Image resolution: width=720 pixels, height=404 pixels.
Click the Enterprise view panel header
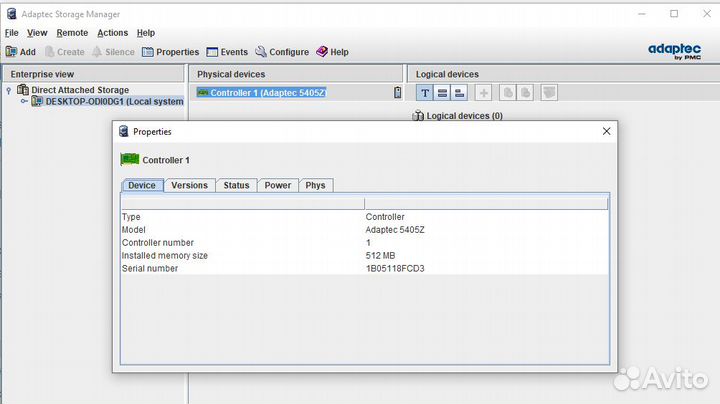click(94, 74)
